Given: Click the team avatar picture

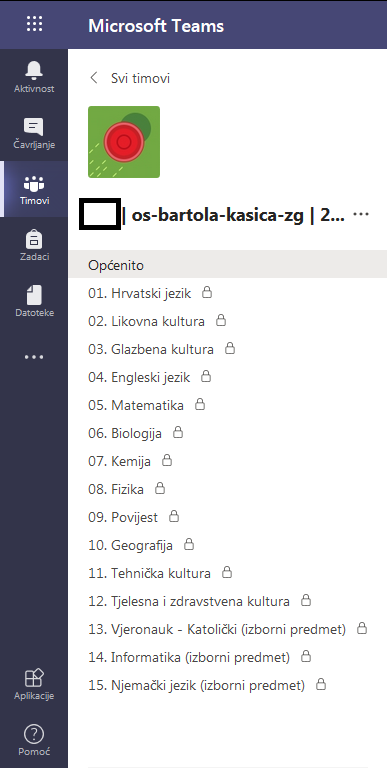Looking at the screenshot, I should [124, 142].
